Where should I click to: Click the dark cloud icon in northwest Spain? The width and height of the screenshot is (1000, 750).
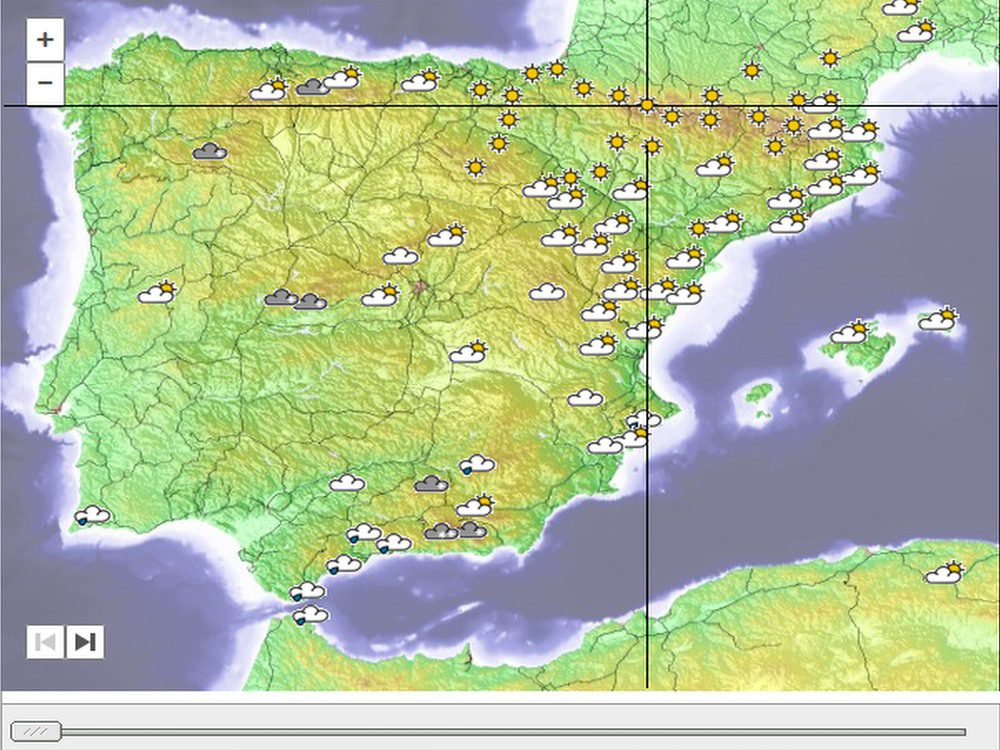[x=209, y=151]
